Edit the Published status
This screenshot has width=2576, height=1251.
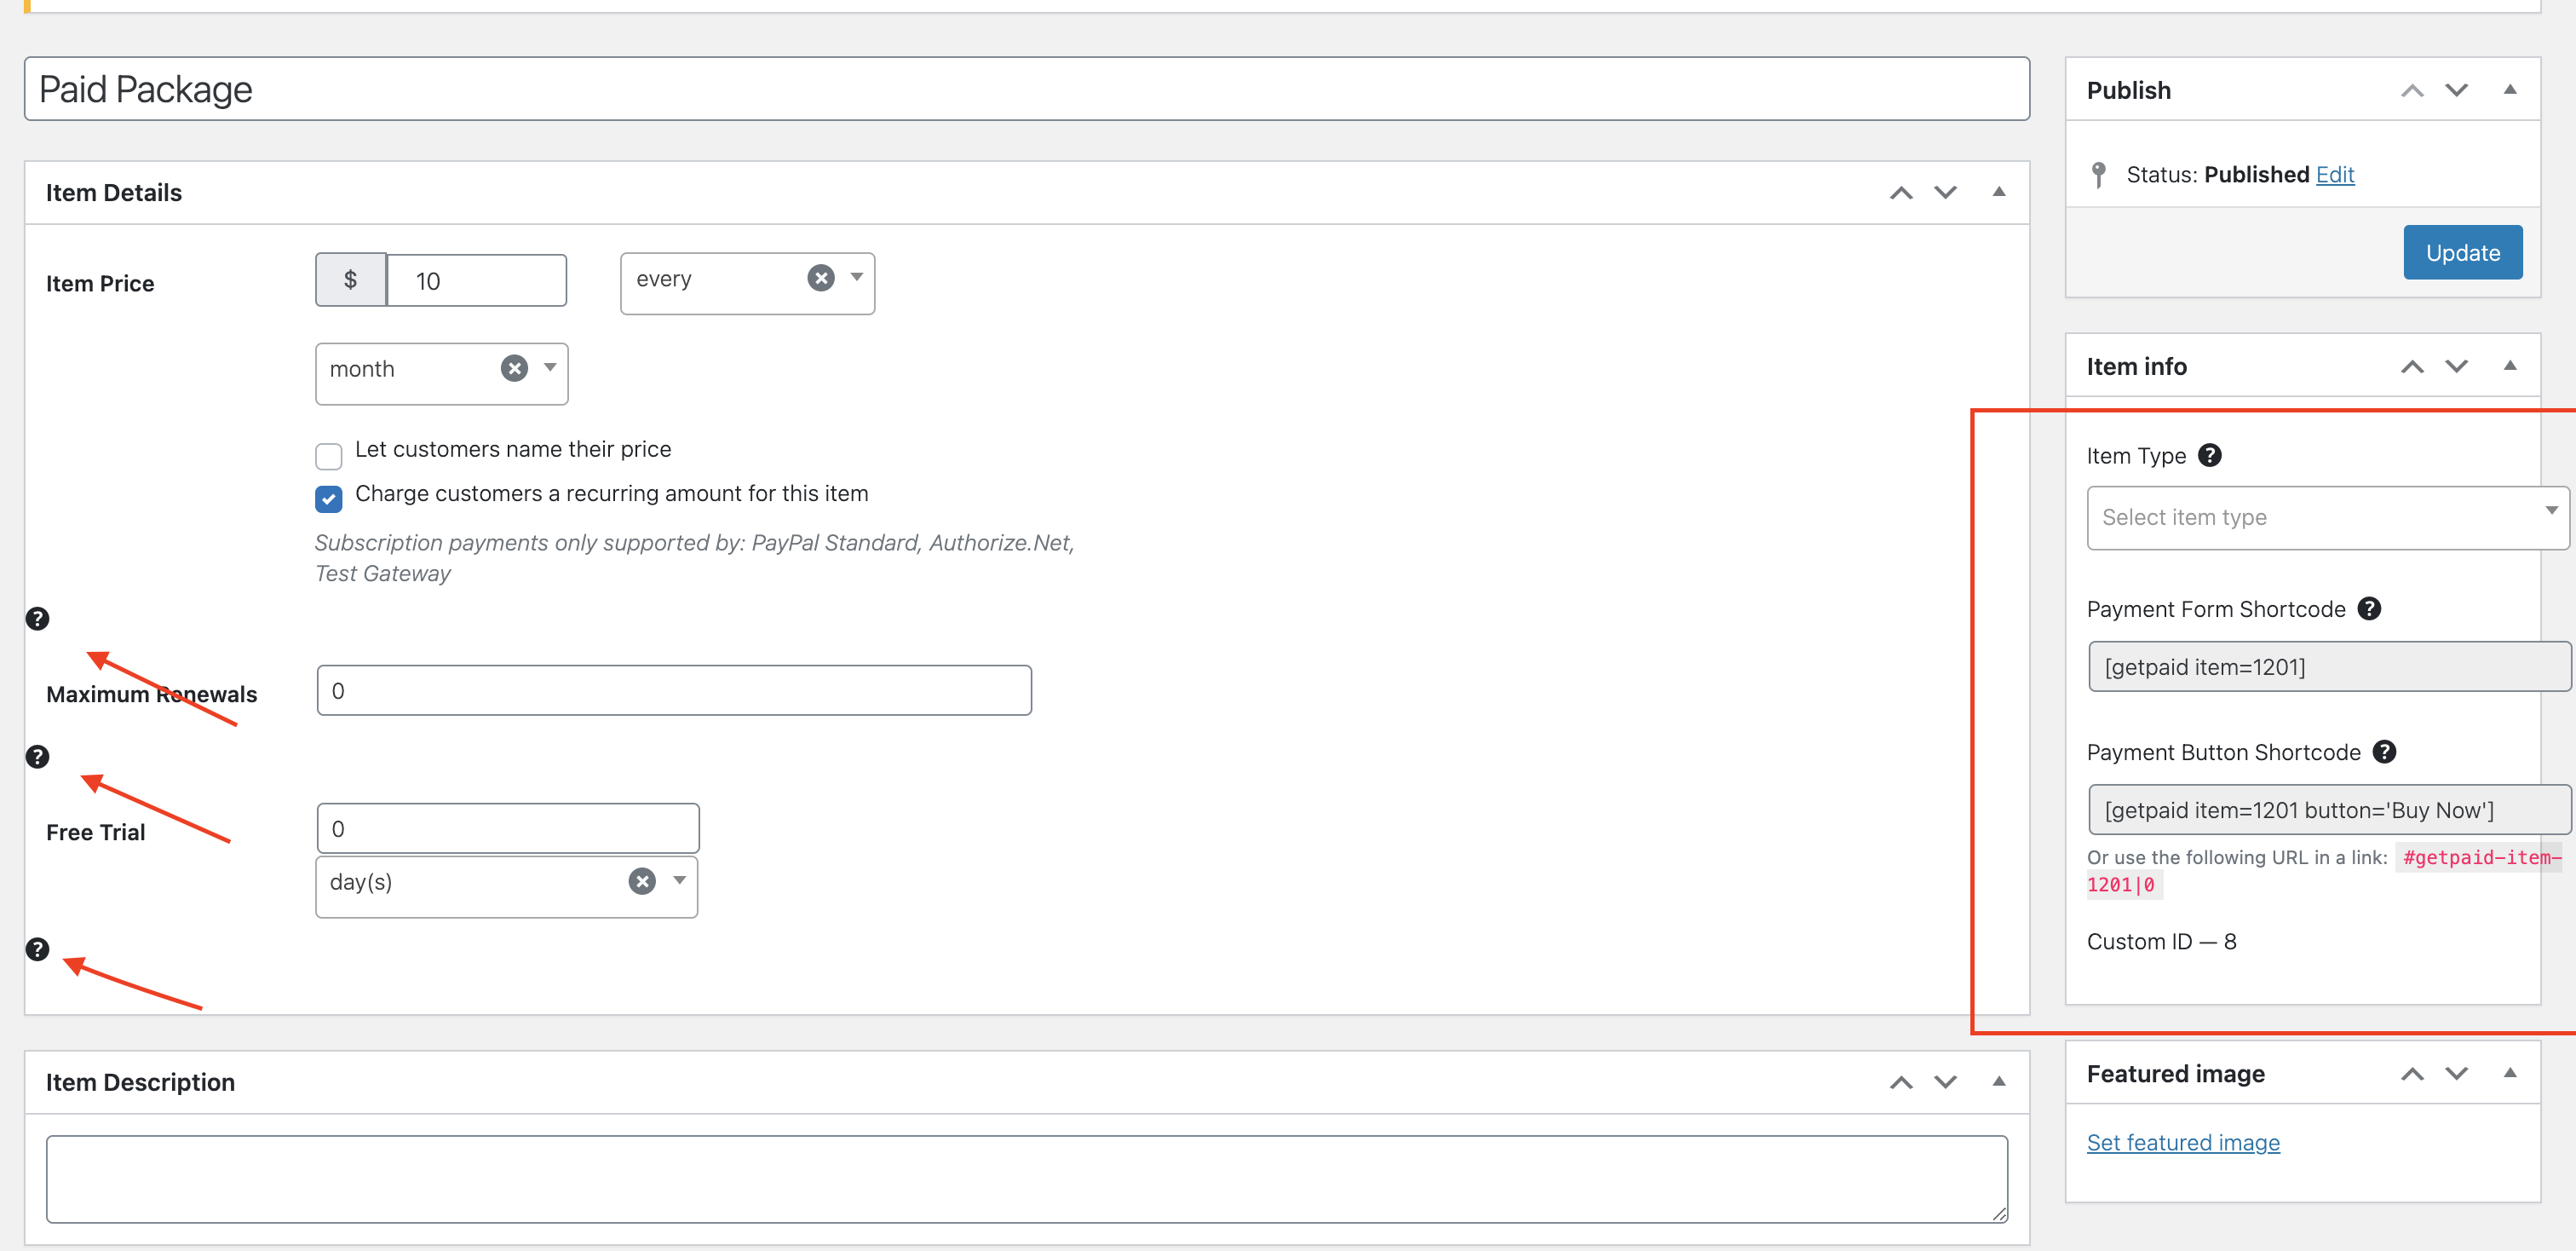2336,174
